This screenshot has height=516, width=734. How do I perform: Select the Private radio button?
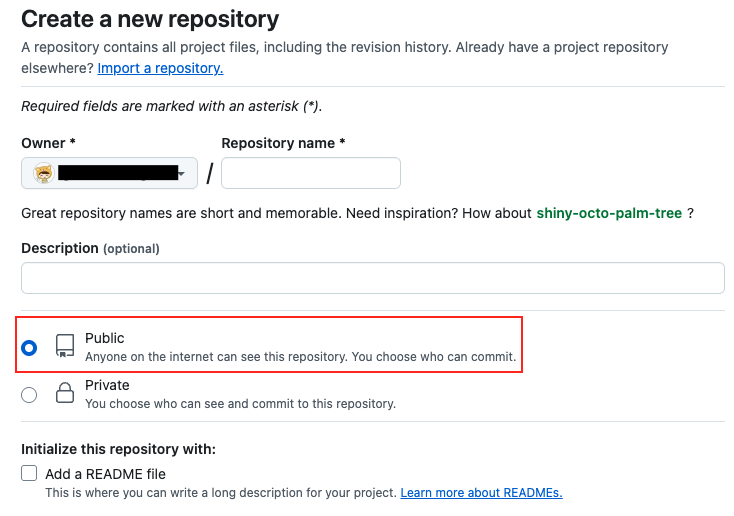point(29,395)
